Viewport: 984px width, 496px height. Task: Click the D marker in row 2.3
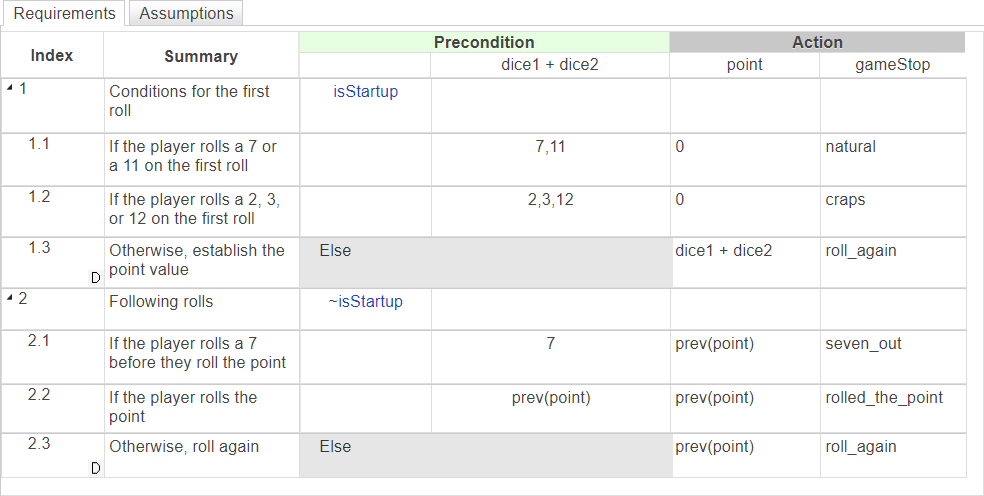[96, 468]
